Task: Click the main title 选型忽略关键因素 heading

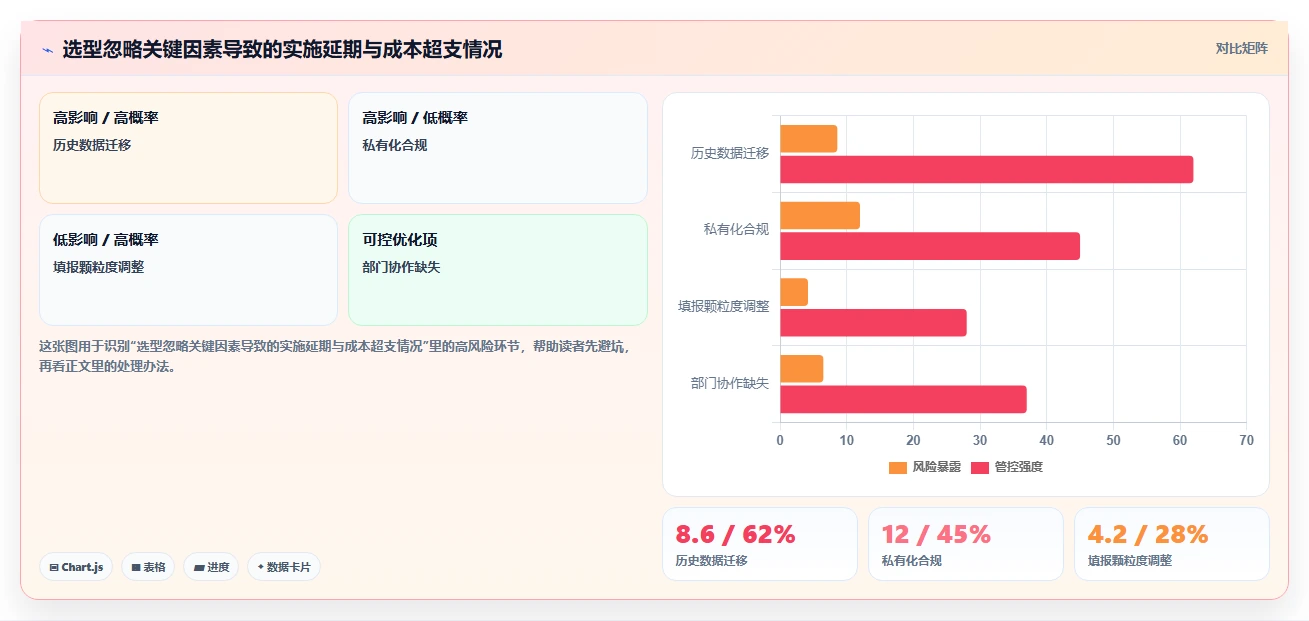Action: (282, 49)
